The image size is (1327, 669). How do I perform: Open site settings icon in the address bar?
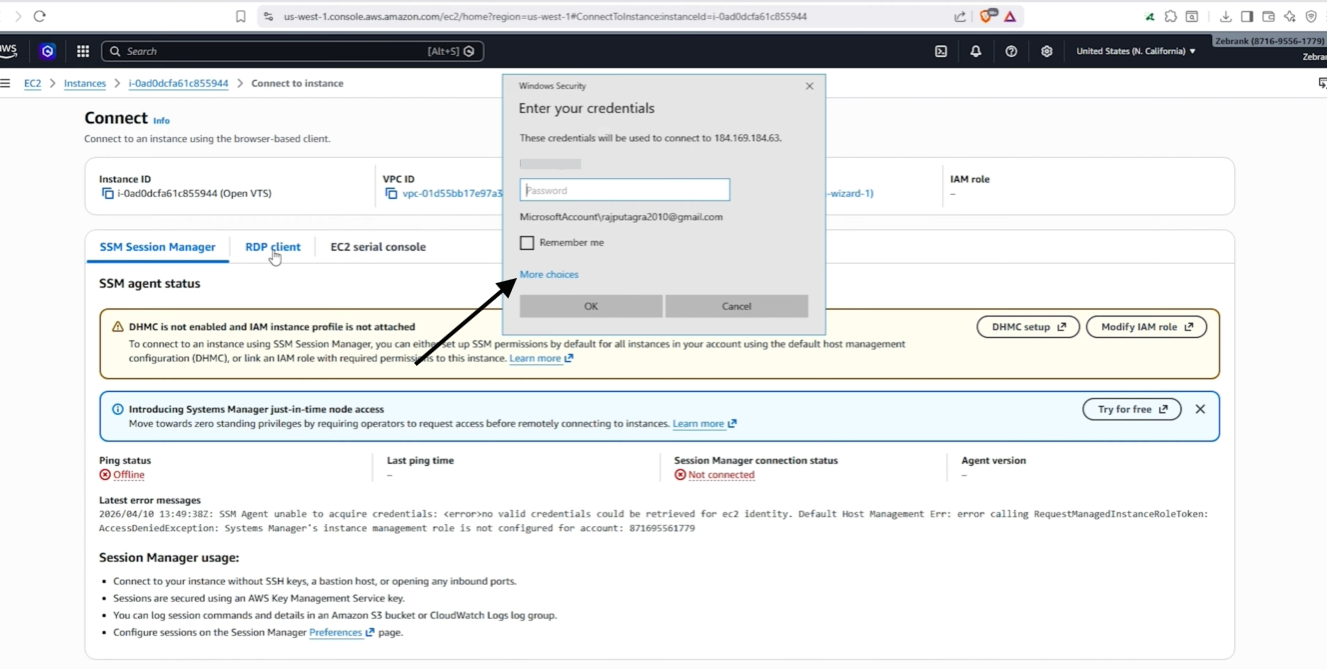(x=268, y=16)
